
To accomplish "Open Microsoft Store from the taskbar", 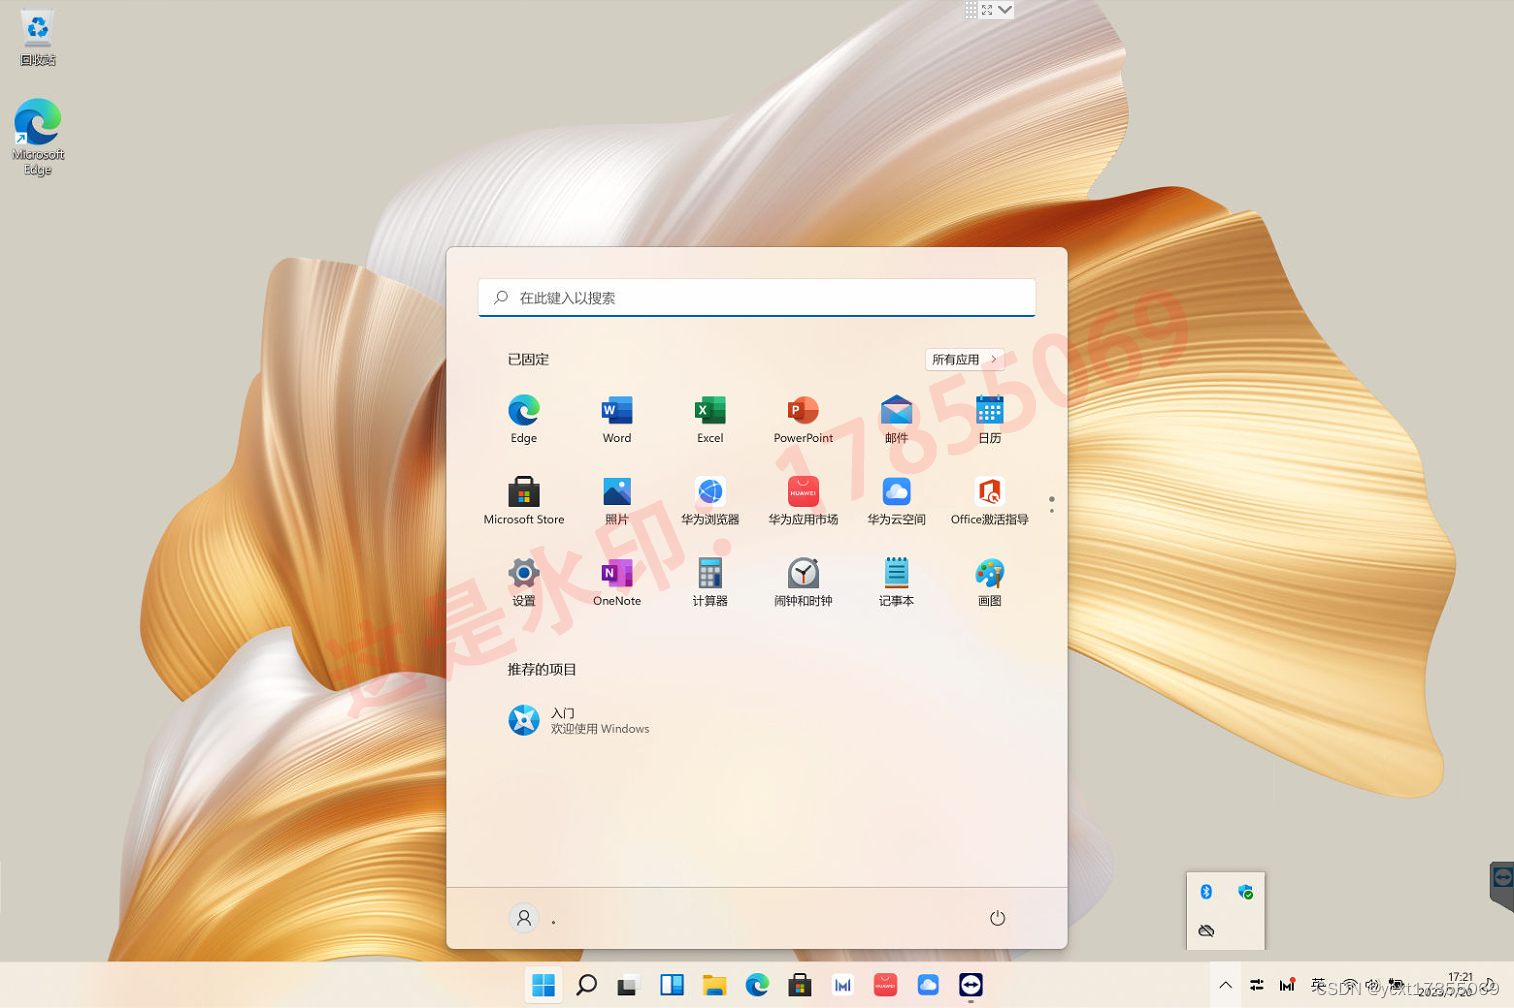I will coord(800,985).
